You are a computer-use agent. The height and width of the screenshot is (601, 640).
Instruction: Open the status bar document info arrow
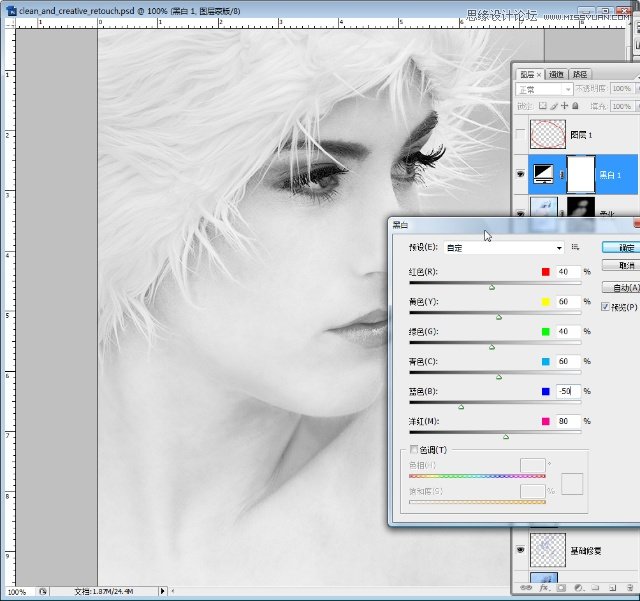coord(162,591)
